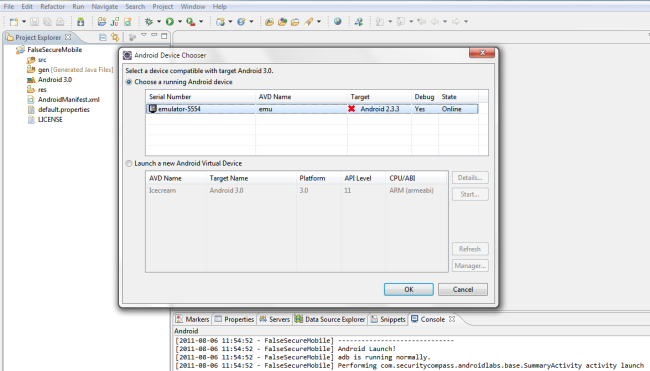Click OK in Android Device Chooser
The image size is (650, 371).
pos(409,289)
